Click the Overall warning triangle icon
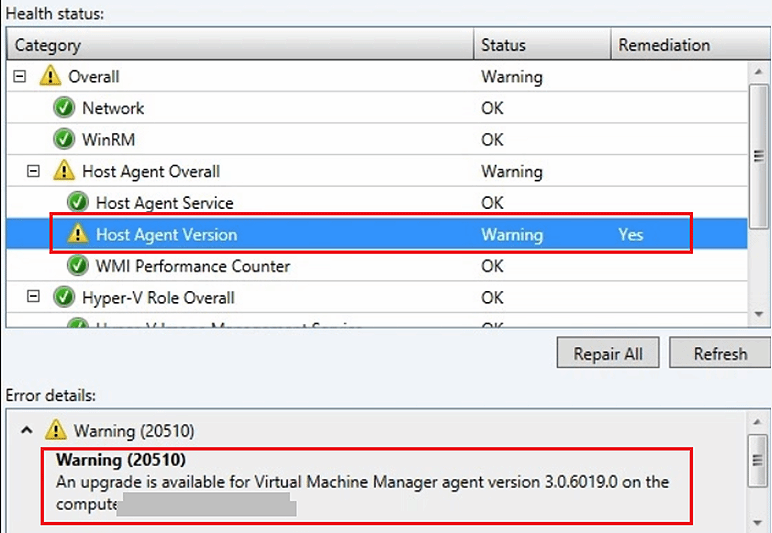Viewport: 772px width, 533px height. (x=50, y=77)
